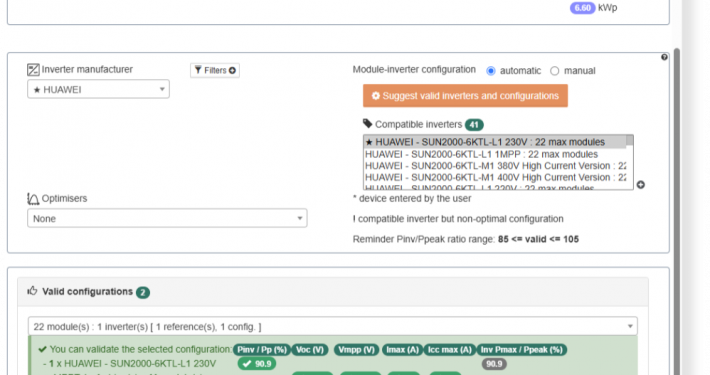
Task: Click the Icc max (A) column tag
Action: pyautogui.click(x=450, y=350)
